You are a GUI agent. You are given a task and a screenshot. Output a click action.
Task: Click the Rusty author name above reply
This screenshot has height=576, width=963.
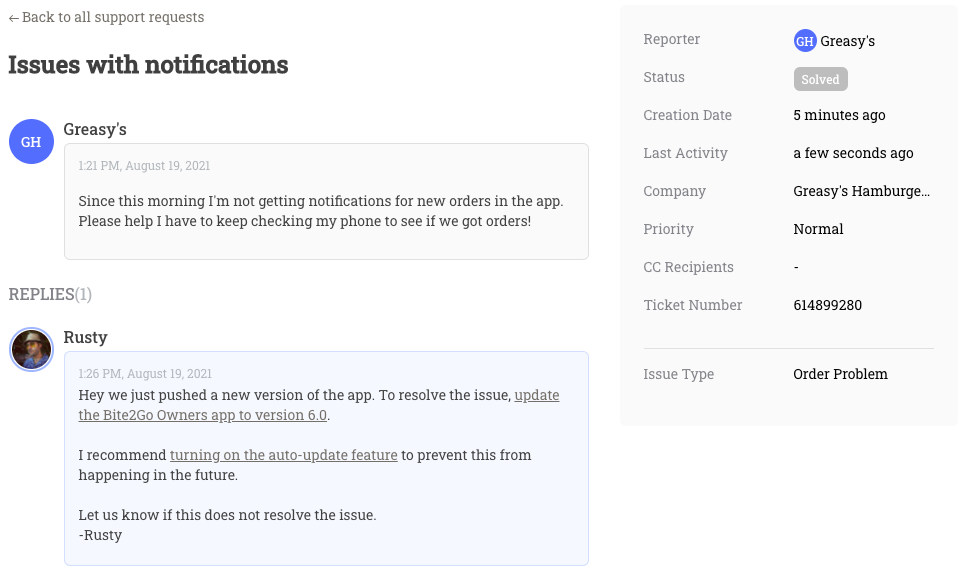click(x=85, y=337)
